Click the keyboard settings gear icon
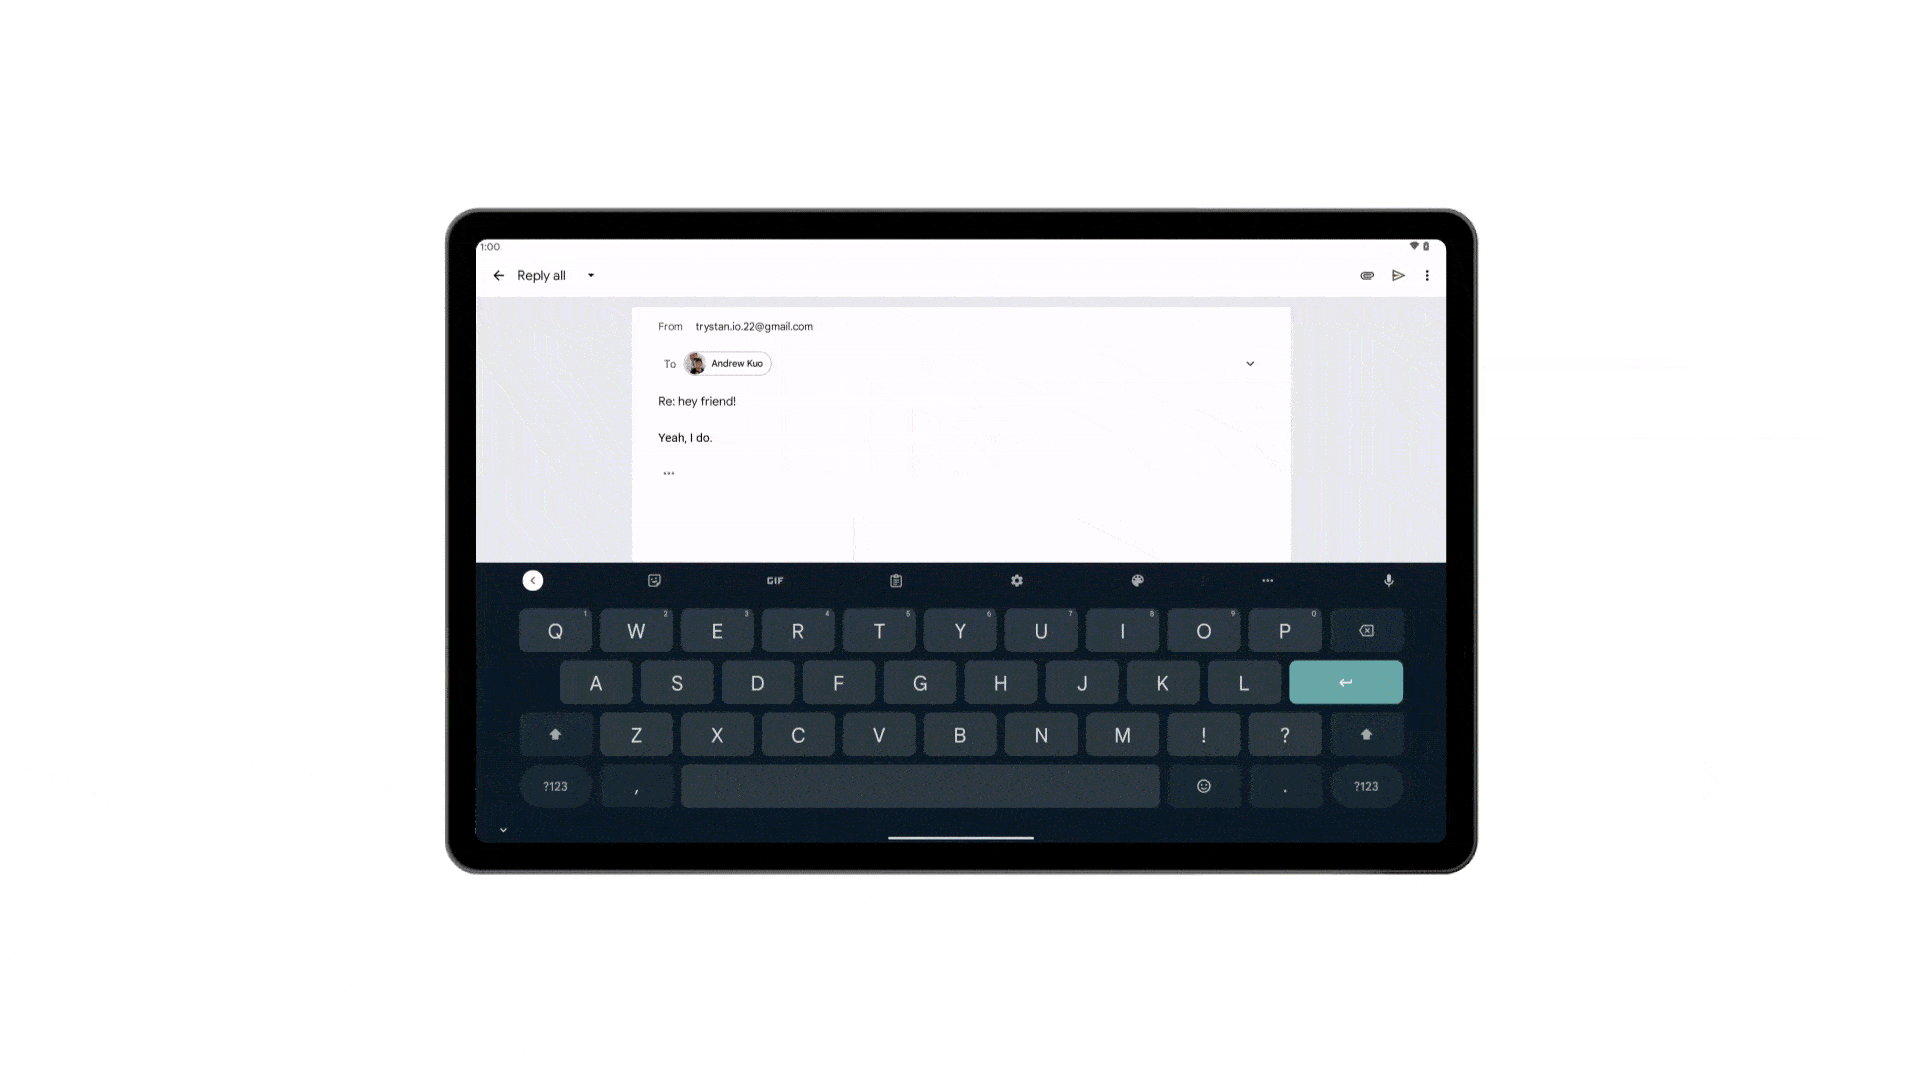Viewport: 1920px width, 1080px height. tap(1017, 580)
